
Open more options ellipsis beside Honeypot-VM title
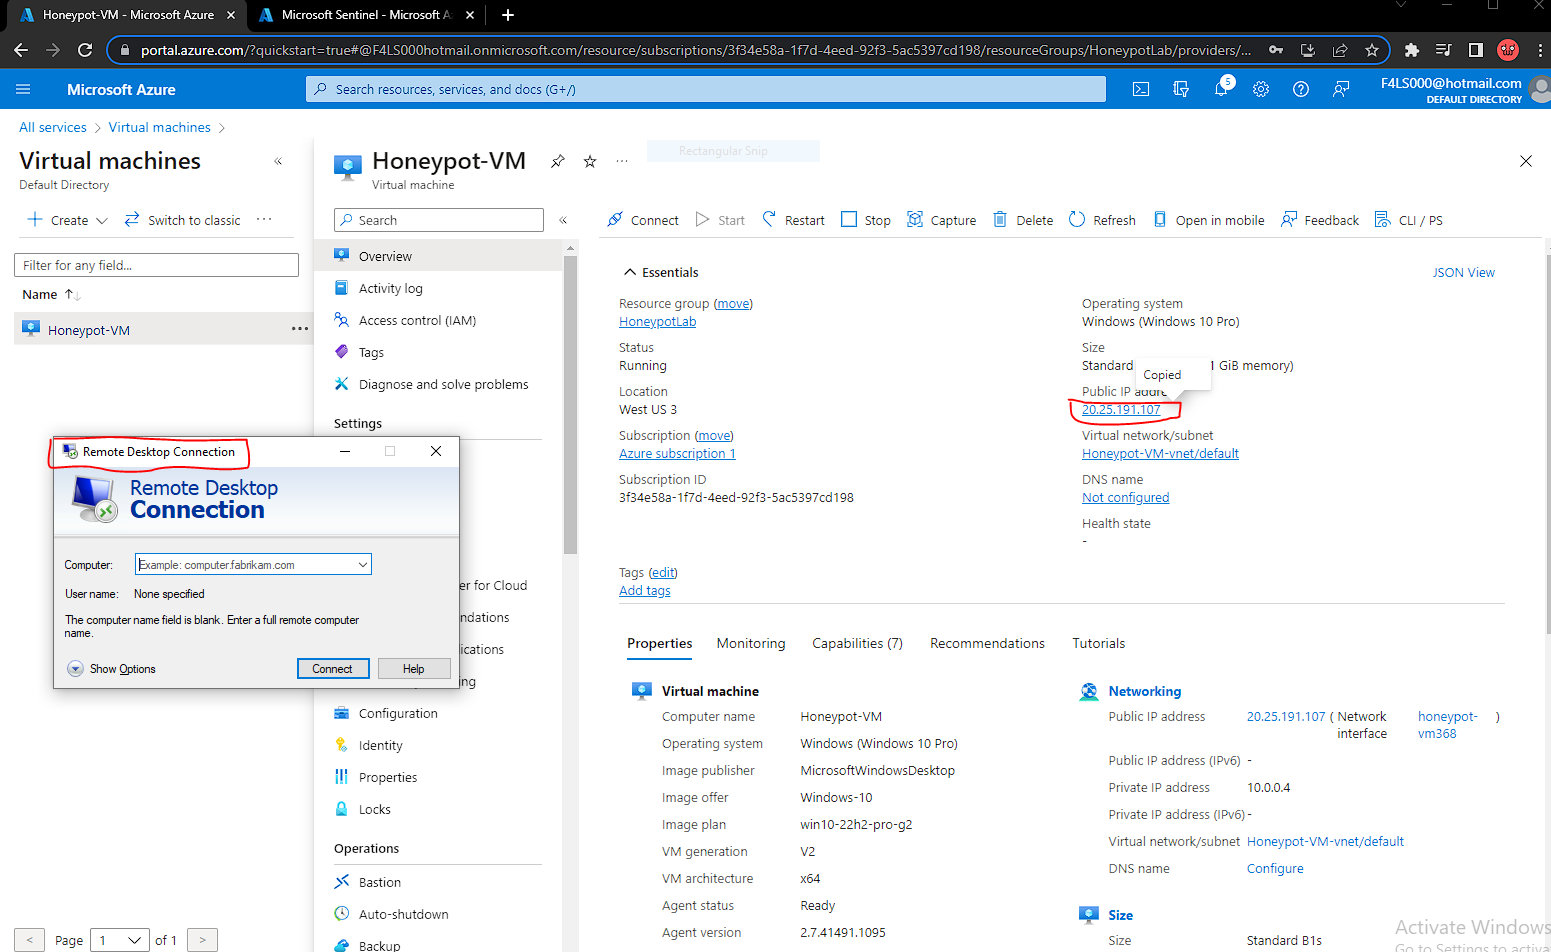pyautogui.click(x=622, y=161)
